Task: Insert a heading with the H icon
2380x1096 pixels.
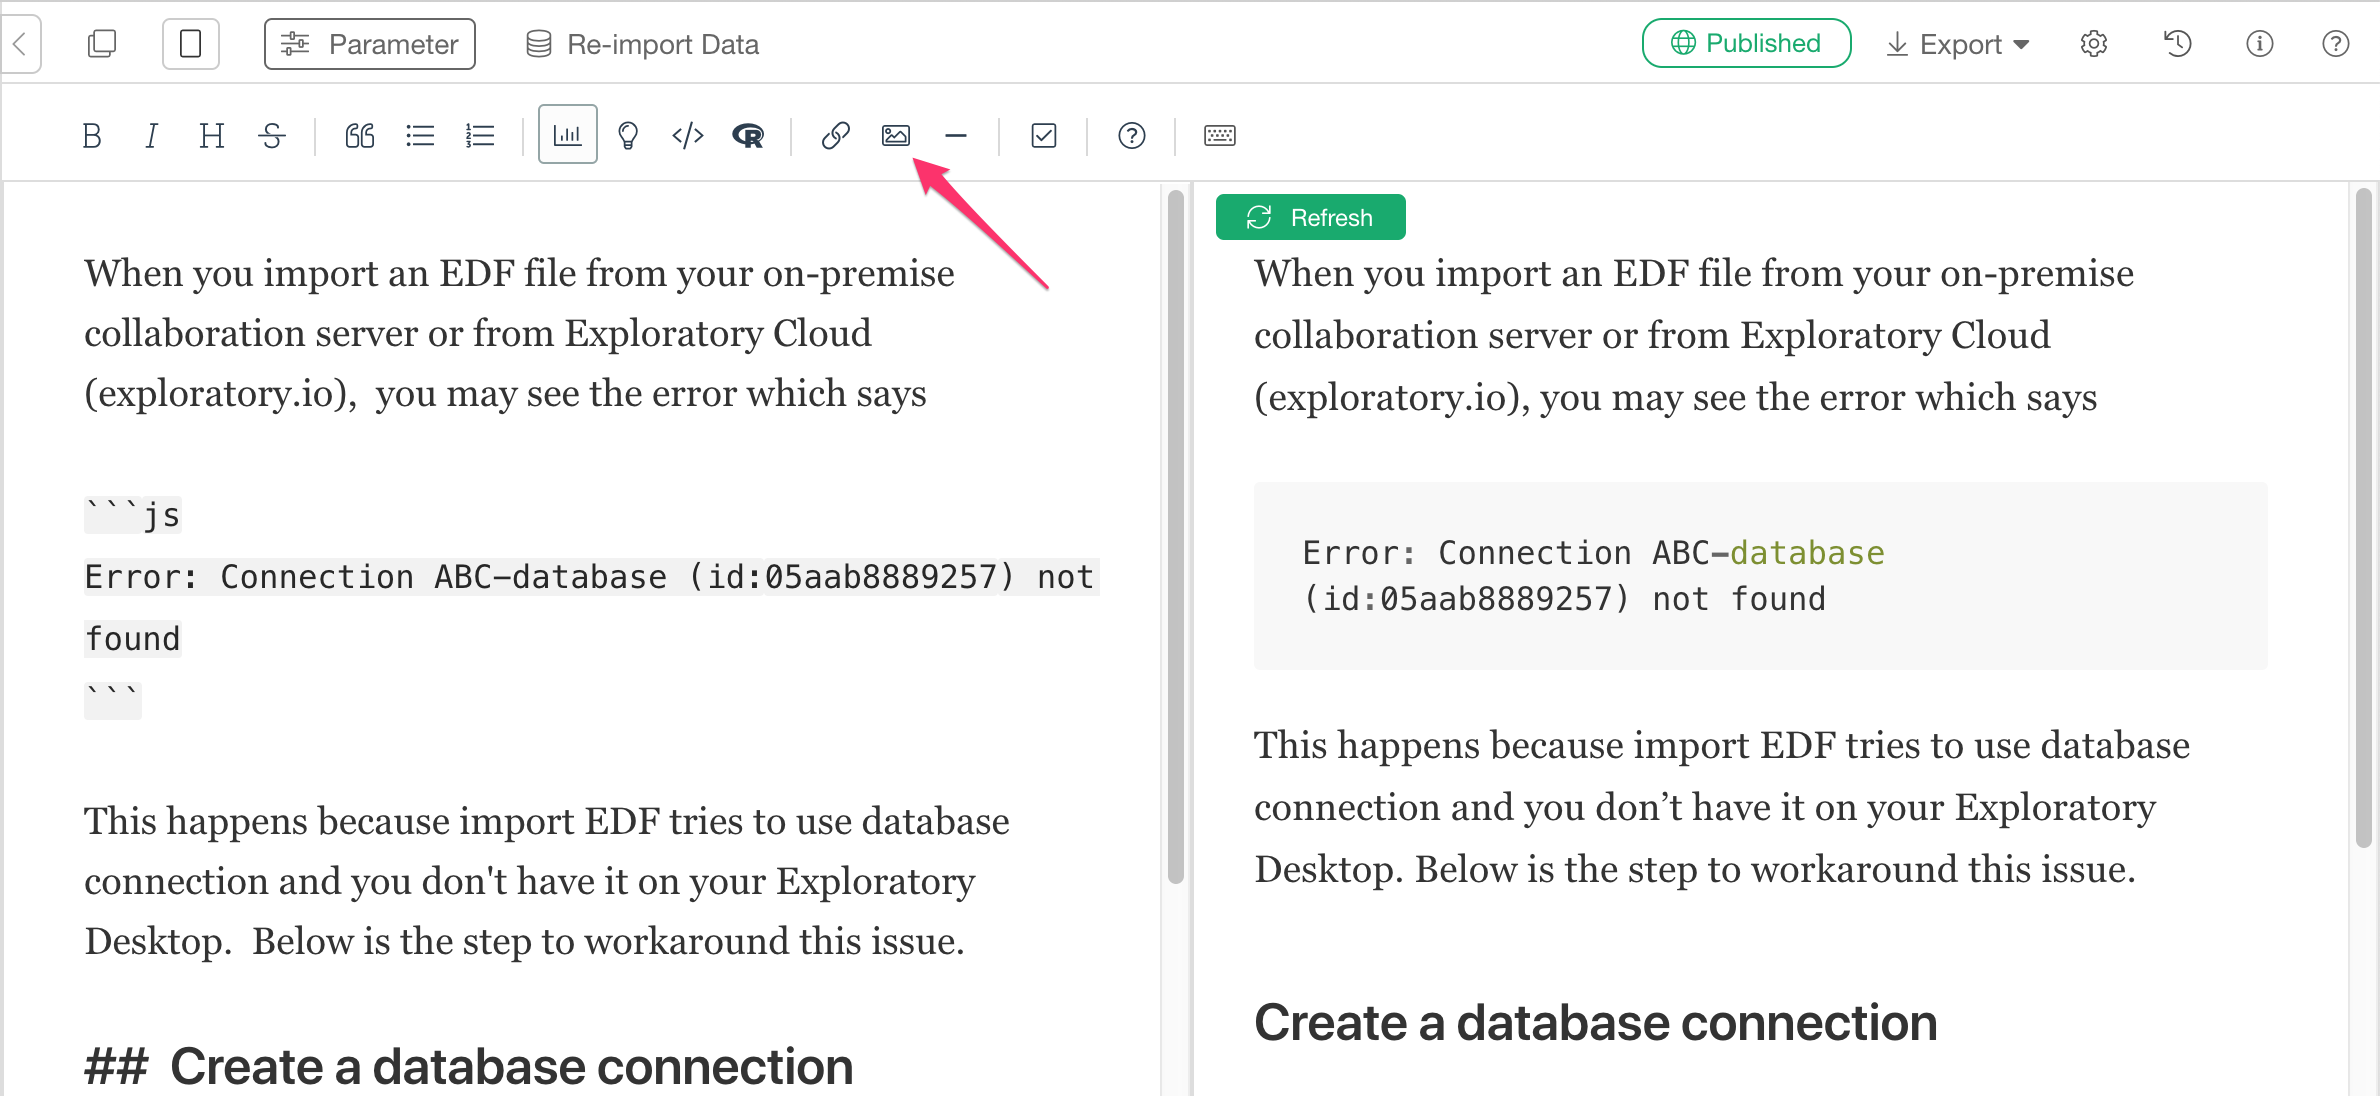Action: point(211,135)
